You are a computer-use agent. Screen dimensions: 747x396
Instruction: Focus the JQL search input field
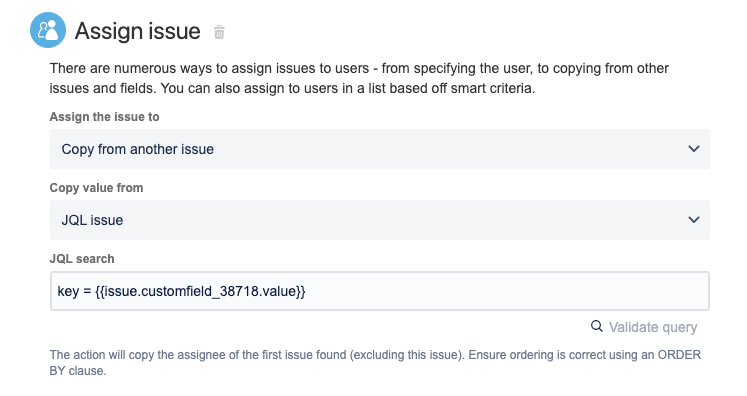pyautogui.click(x=380, y=291)
